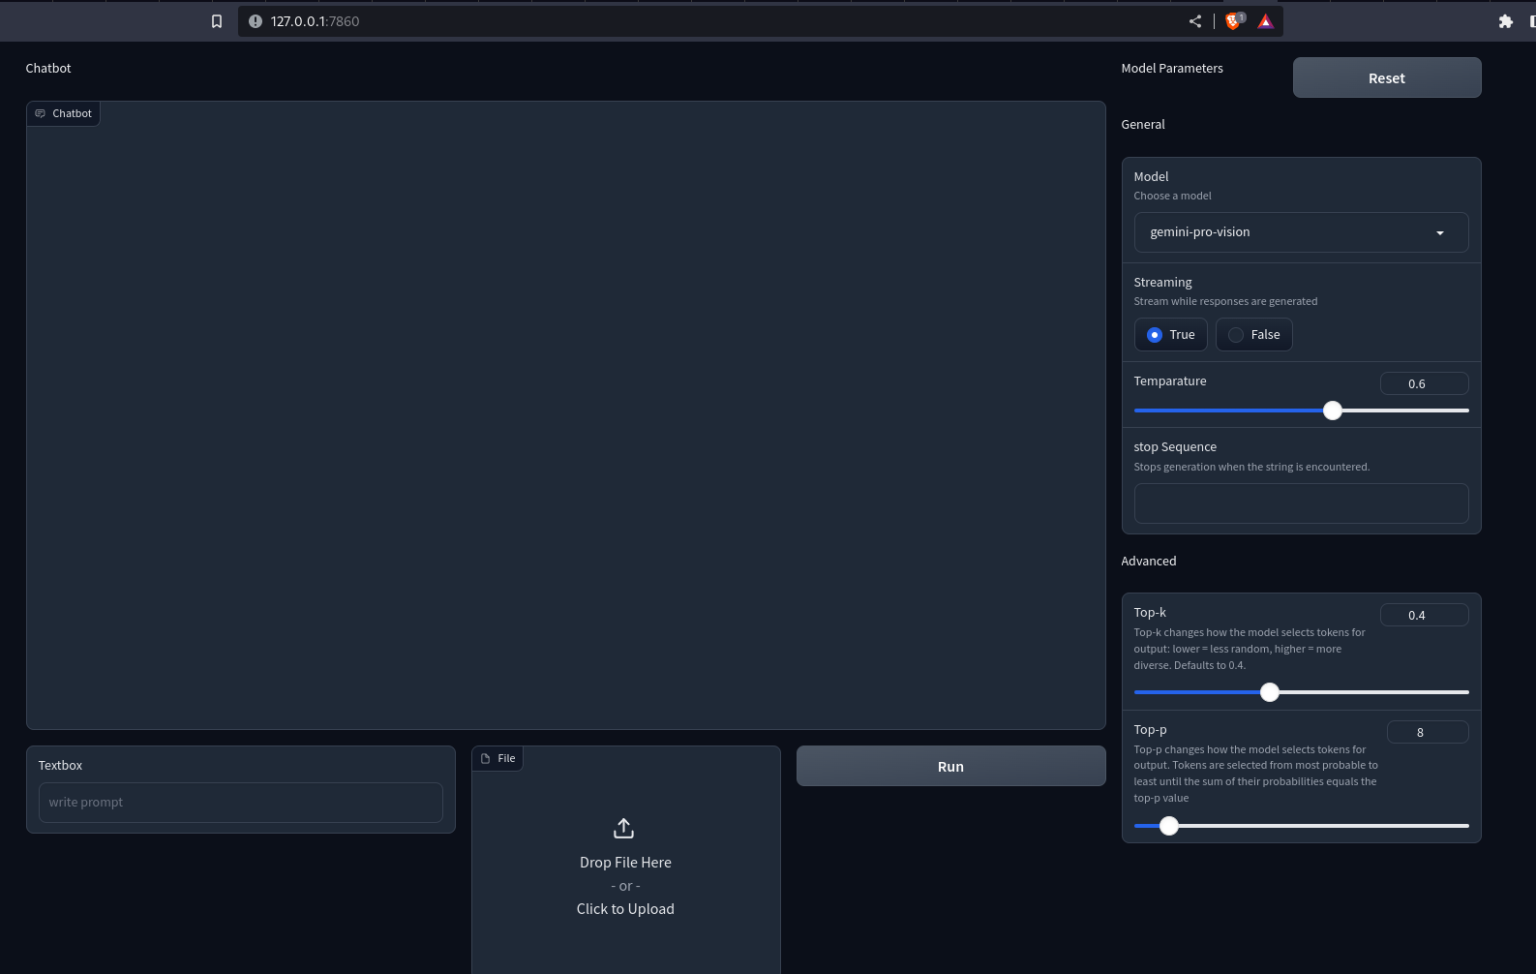Screen dimensions: 1536x974
Task: Open the browser extensions puzzle icon
Action: click(x=1506, y=20)
